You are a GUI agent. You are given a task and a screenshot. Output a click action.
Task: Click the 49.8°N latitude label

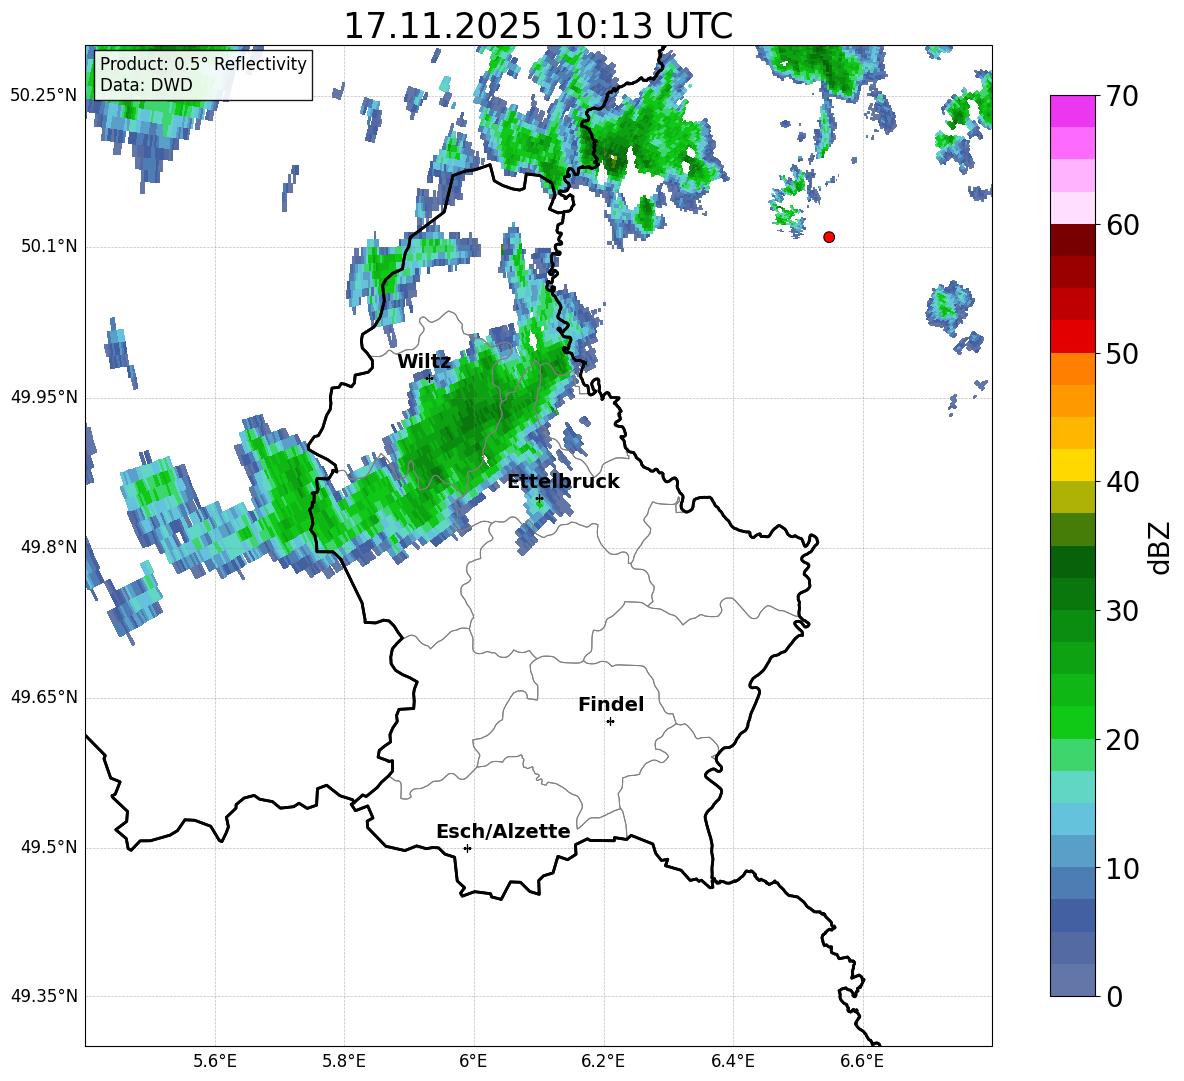pyautogui.click(x=49, y=547)
